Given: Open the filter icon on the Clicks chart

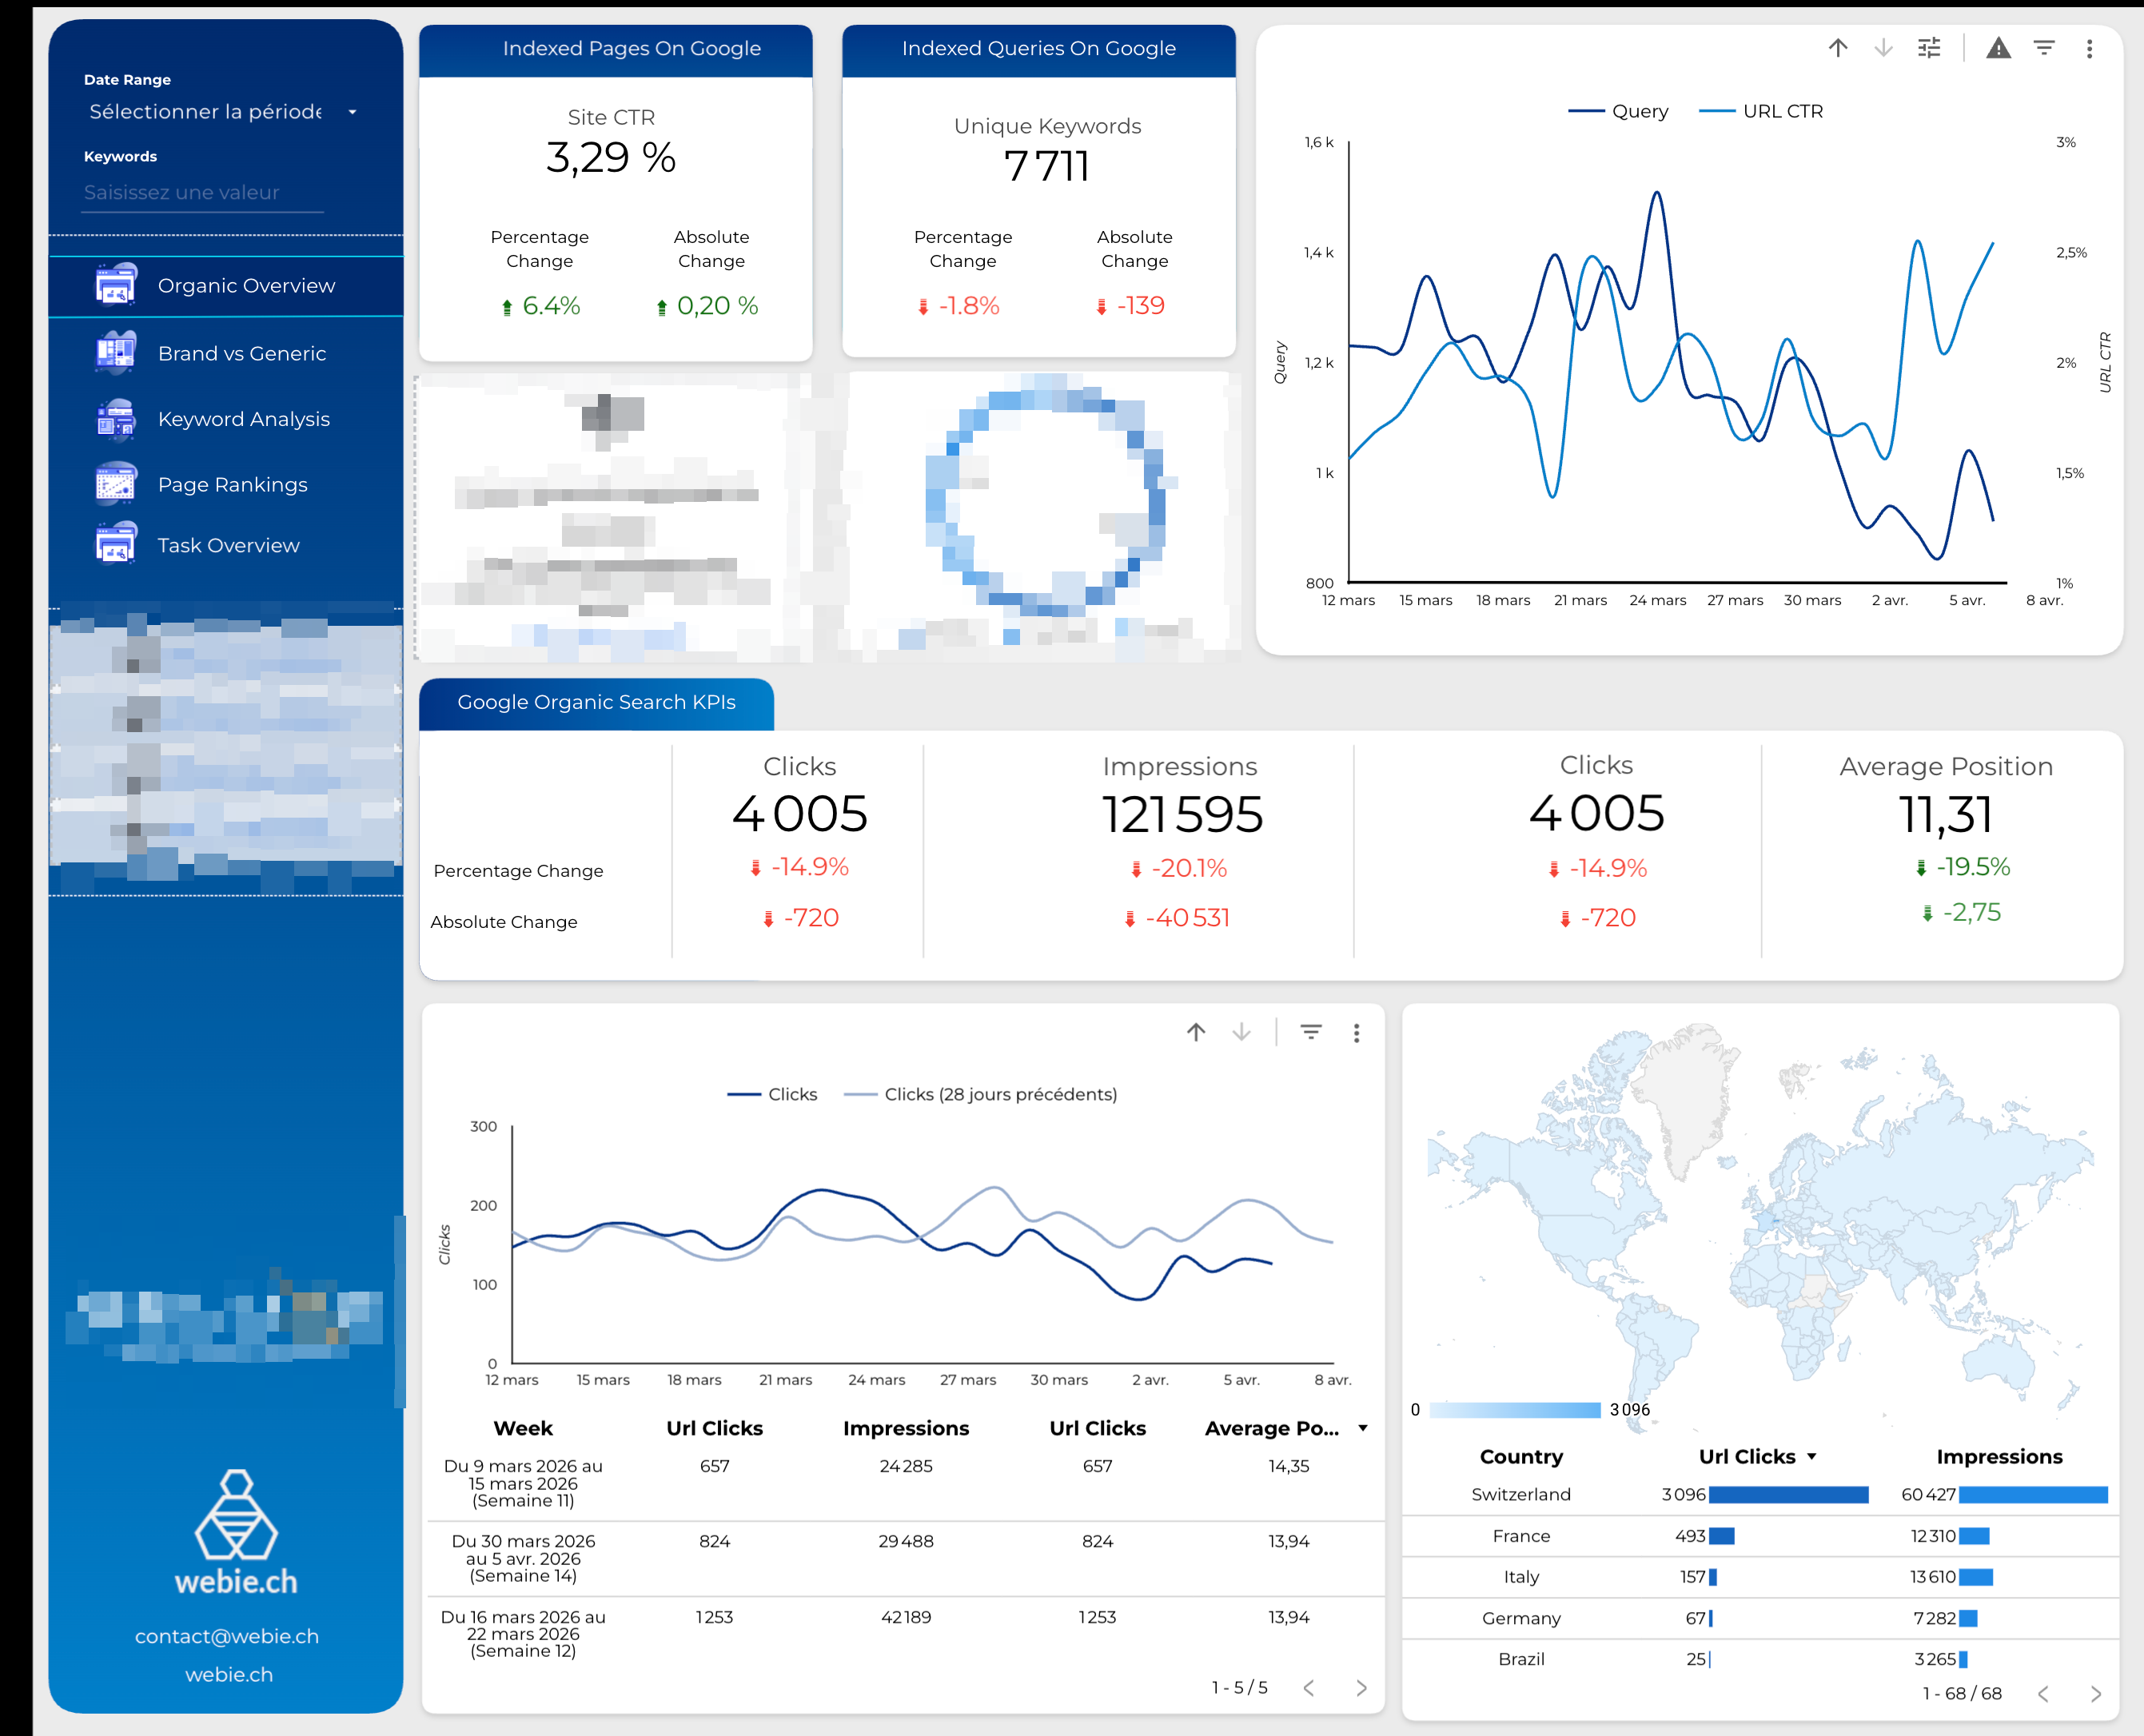Looking at the screenshot, I should 1310,1032.
